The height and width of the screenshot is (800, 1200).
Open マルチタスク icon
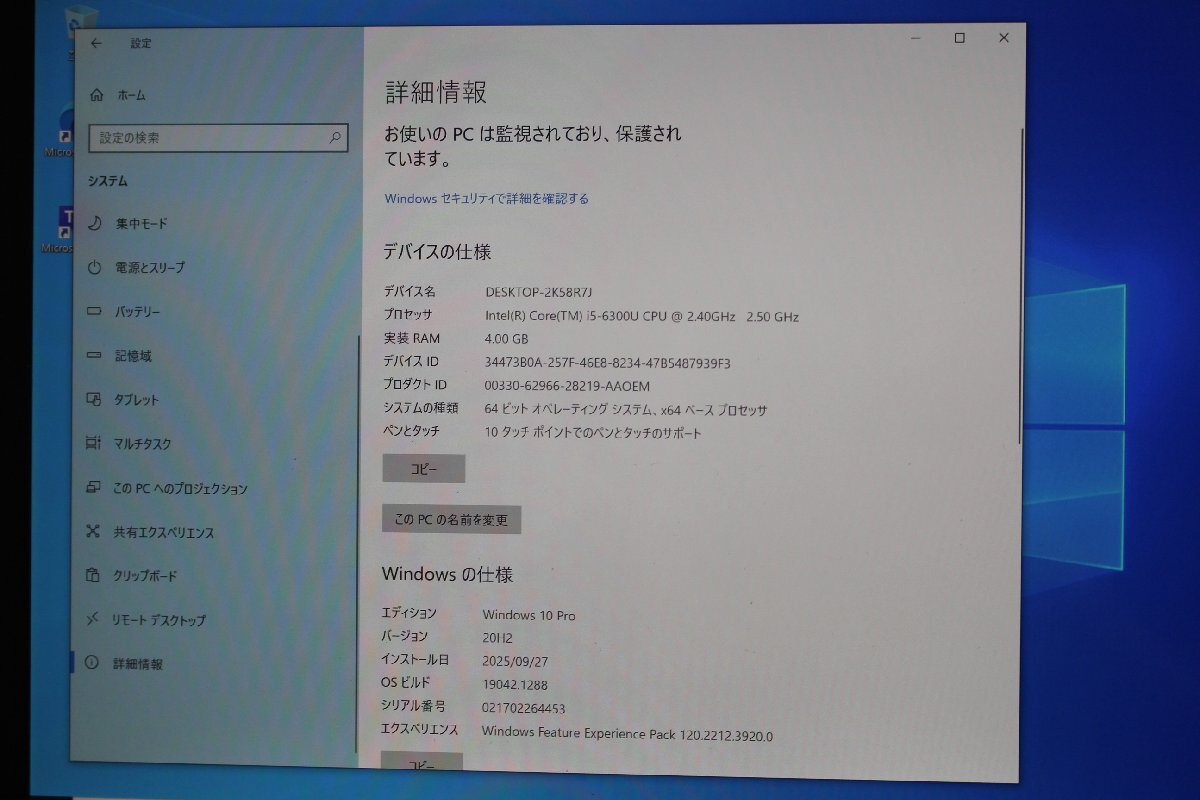coord(93,443)
